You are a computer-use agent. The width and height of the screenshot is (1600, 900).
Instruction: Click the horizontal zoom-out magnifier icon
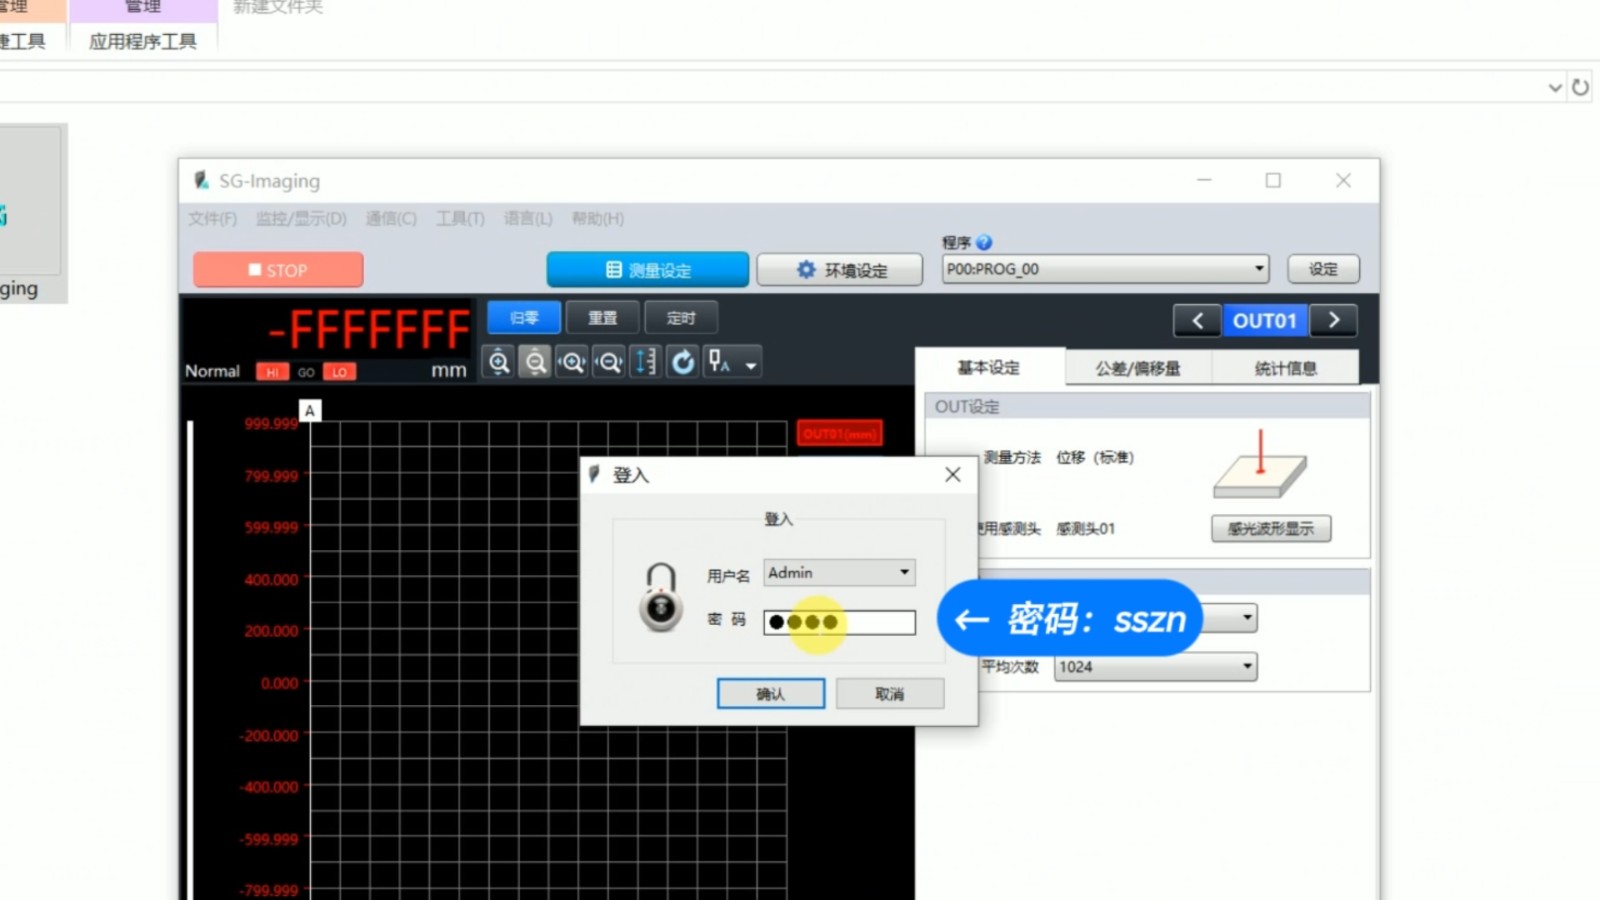pyautogui.click(x=609, y=362)
